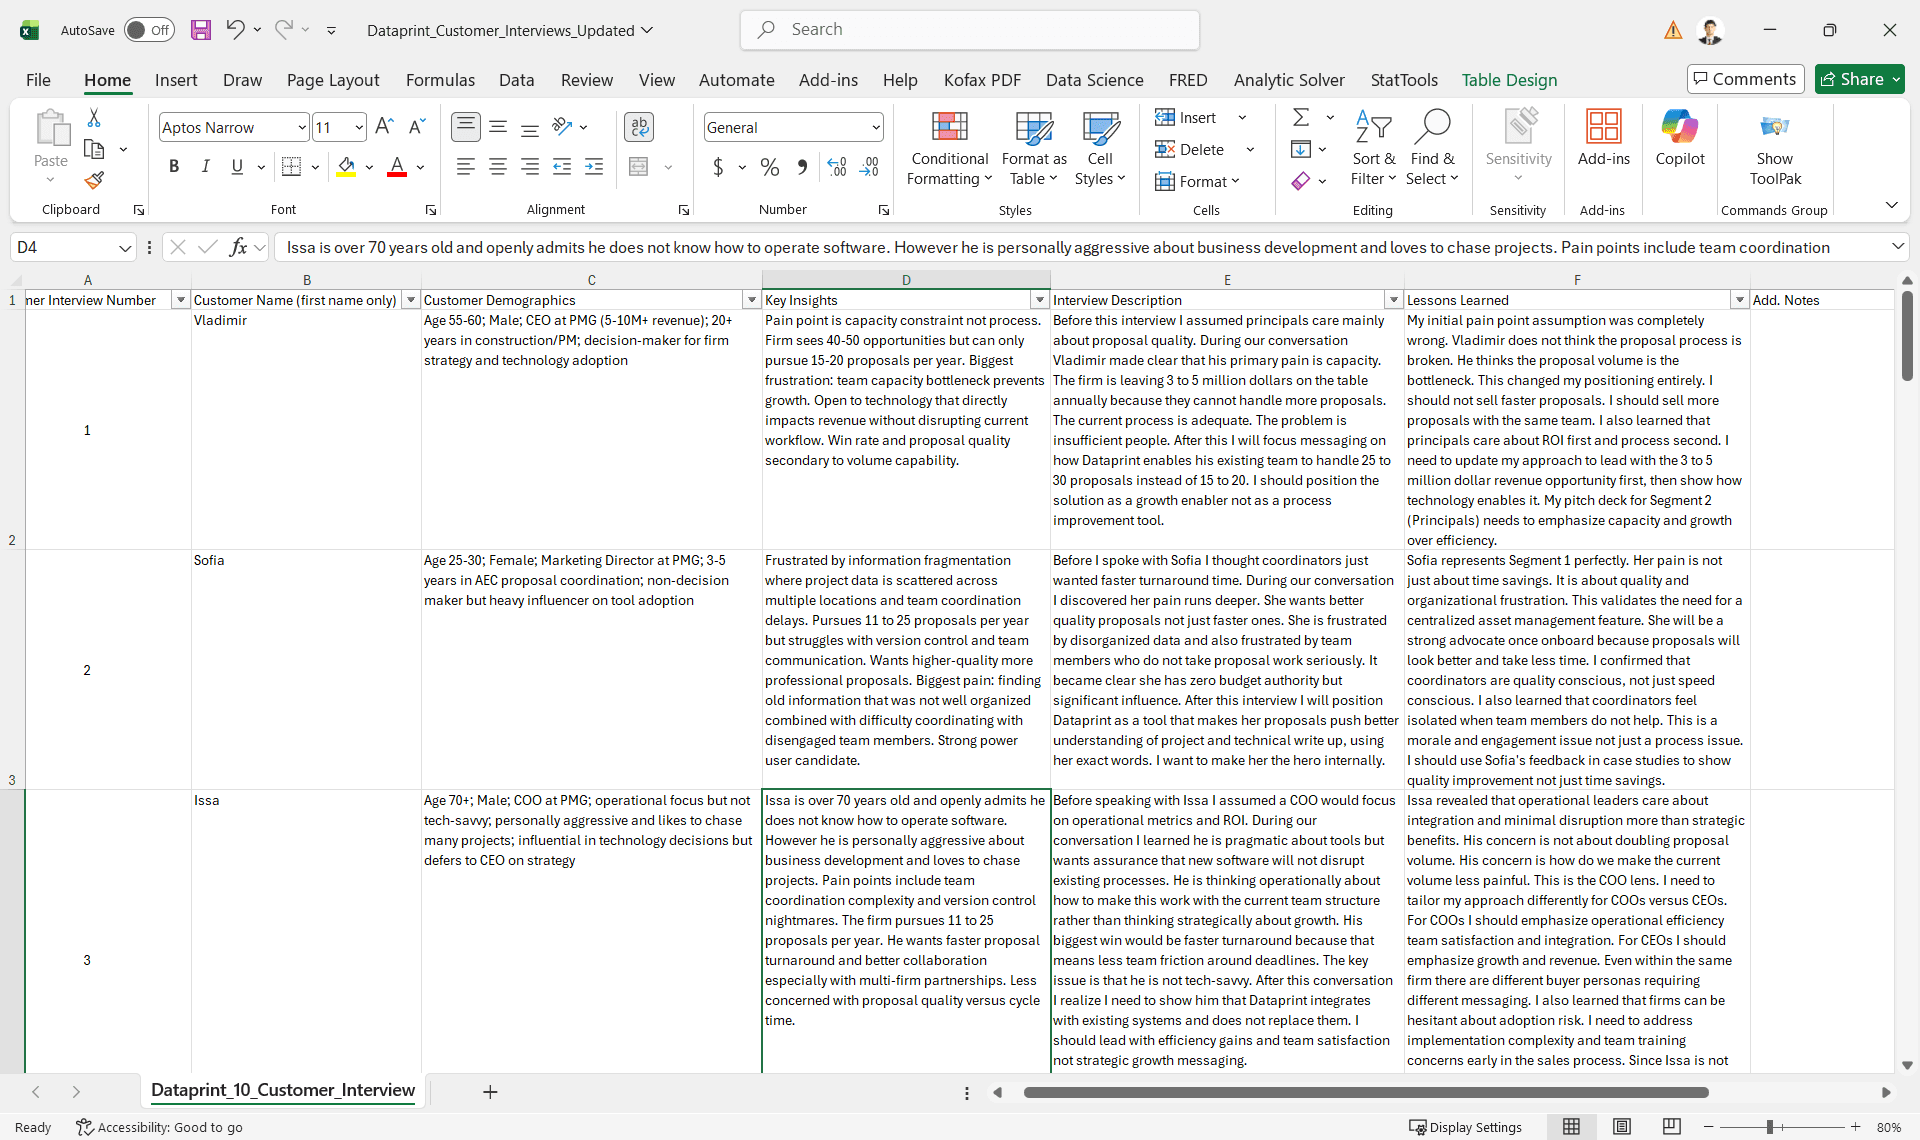This screenshot has width=1920, height=1140.
Task: Expand the Name Box dropdown
Action: pos(125,247)
